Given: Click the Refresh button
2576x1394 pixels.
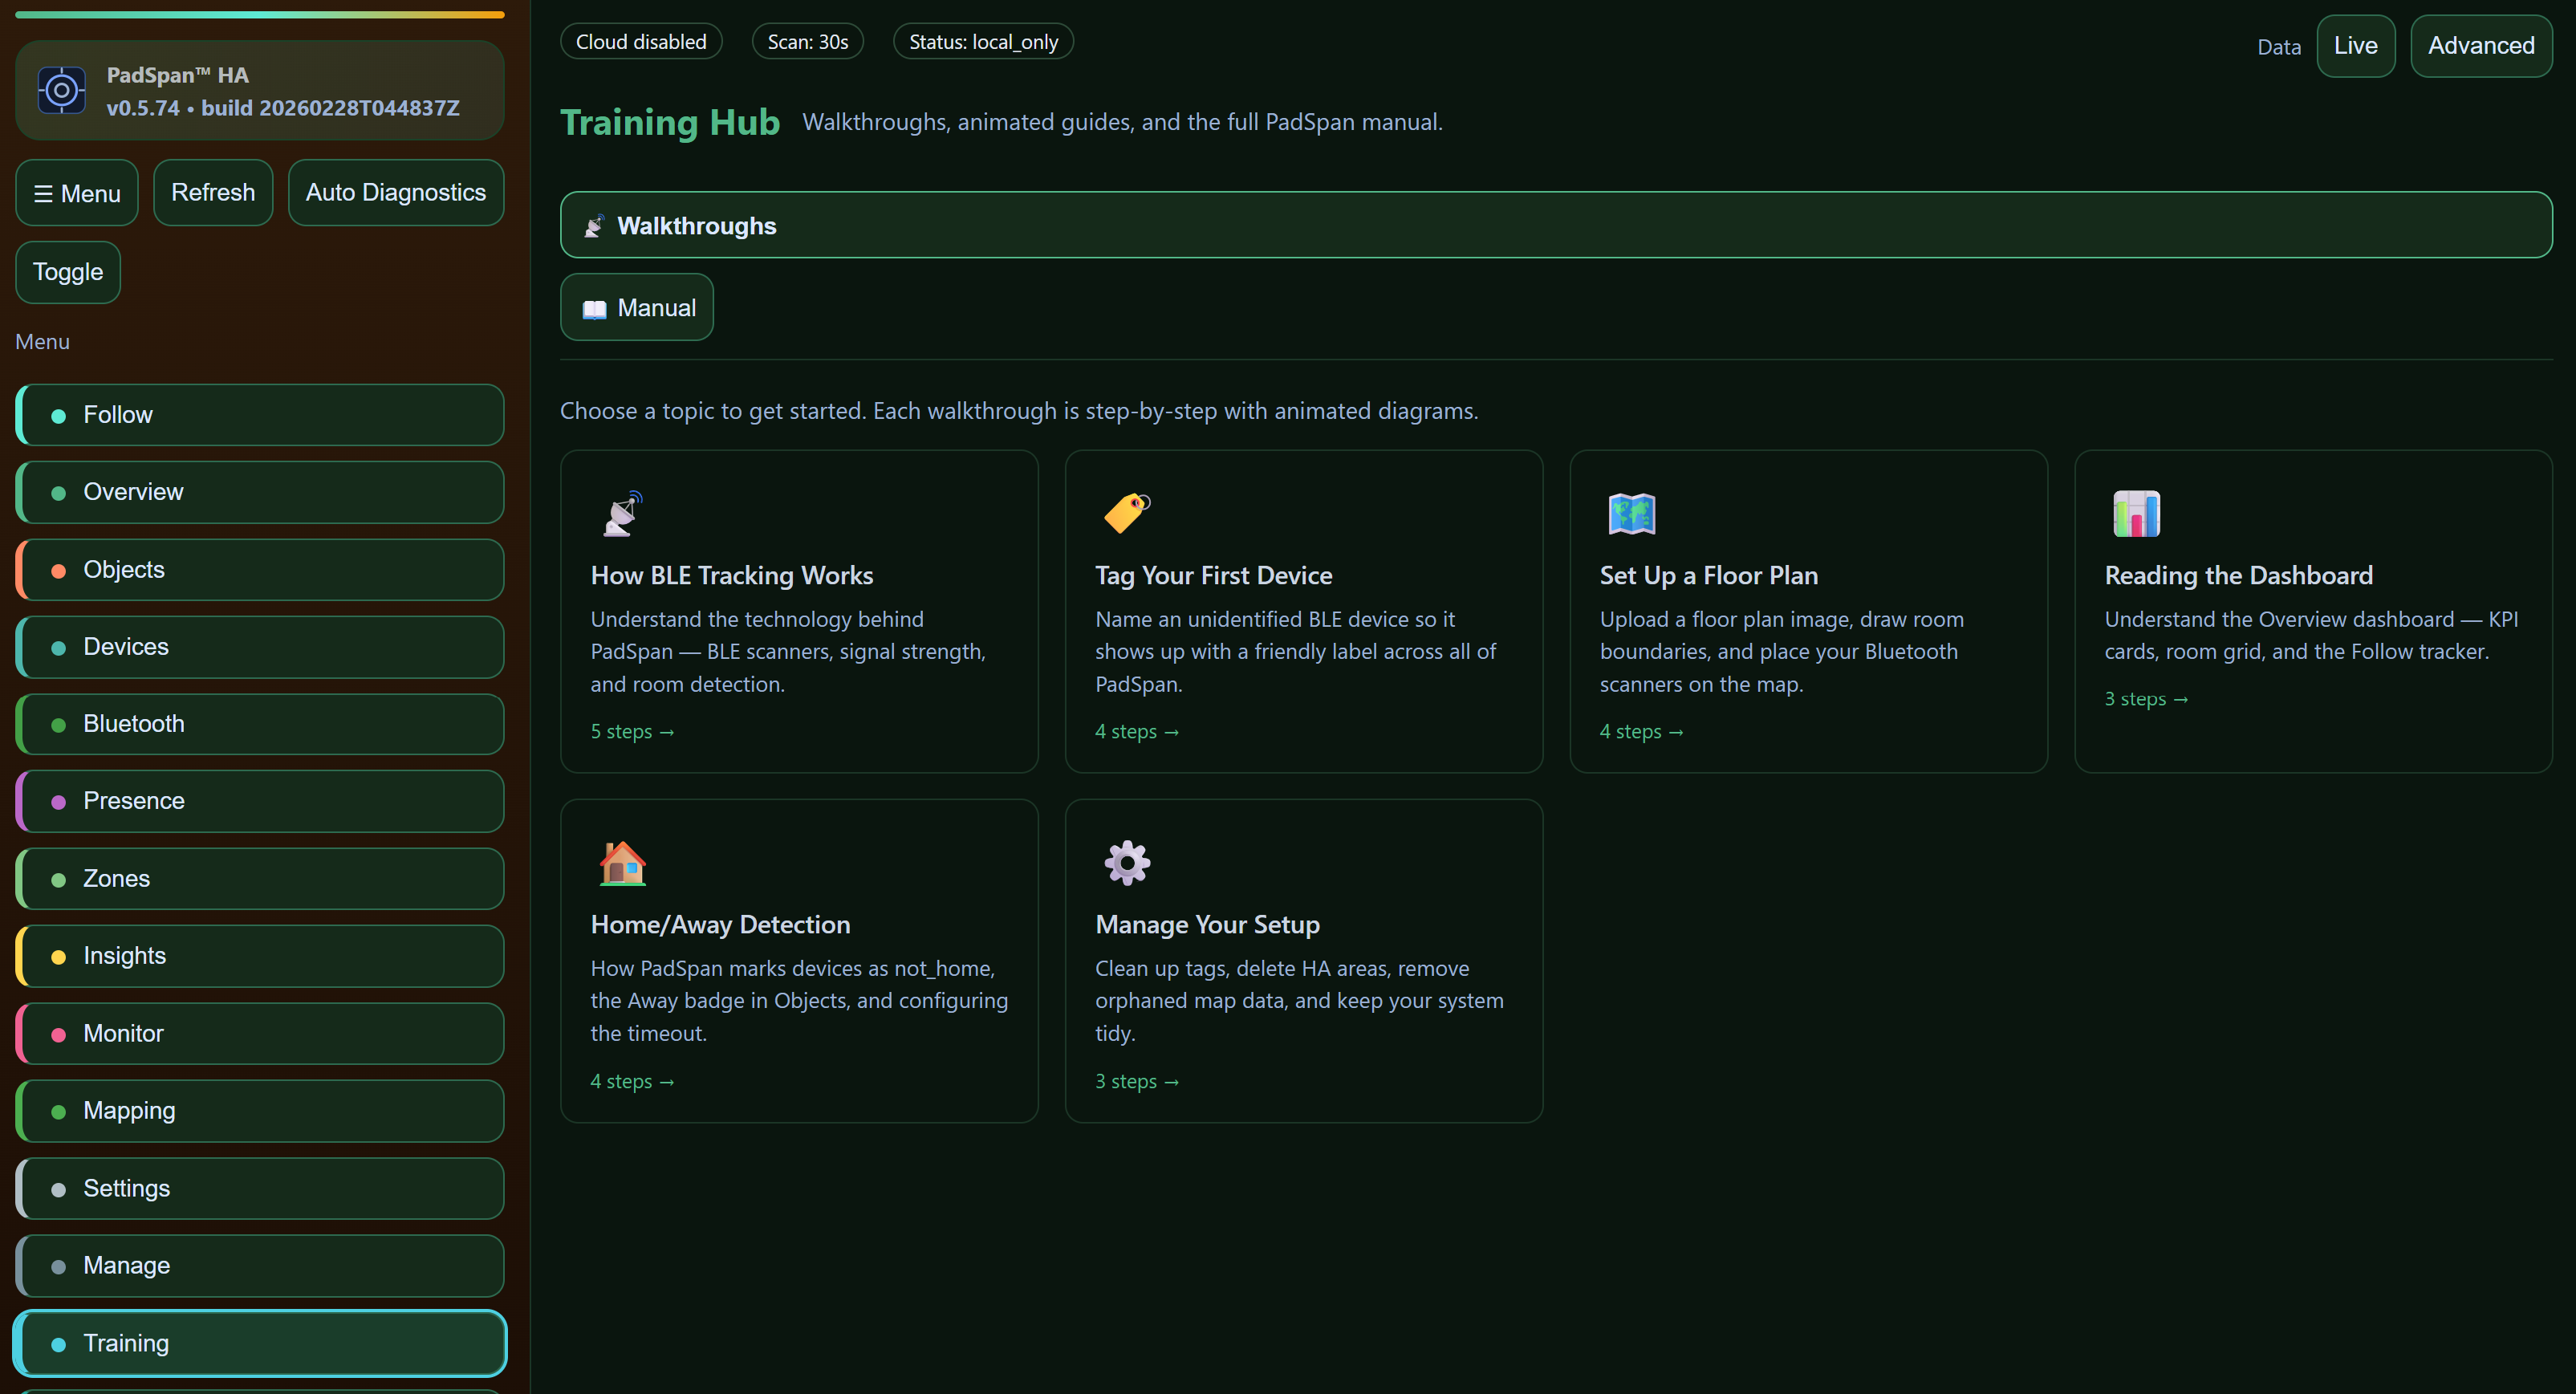Looking at the screenshot, I should click(x=213, y=193).
